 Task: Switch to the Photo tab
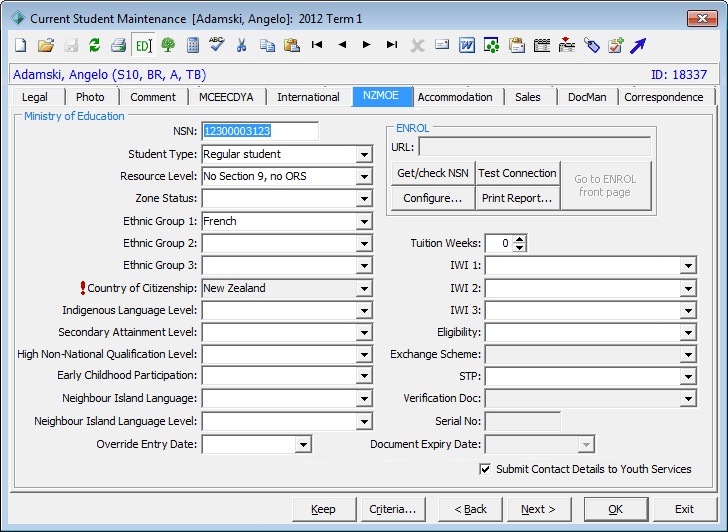pos(90,97)
